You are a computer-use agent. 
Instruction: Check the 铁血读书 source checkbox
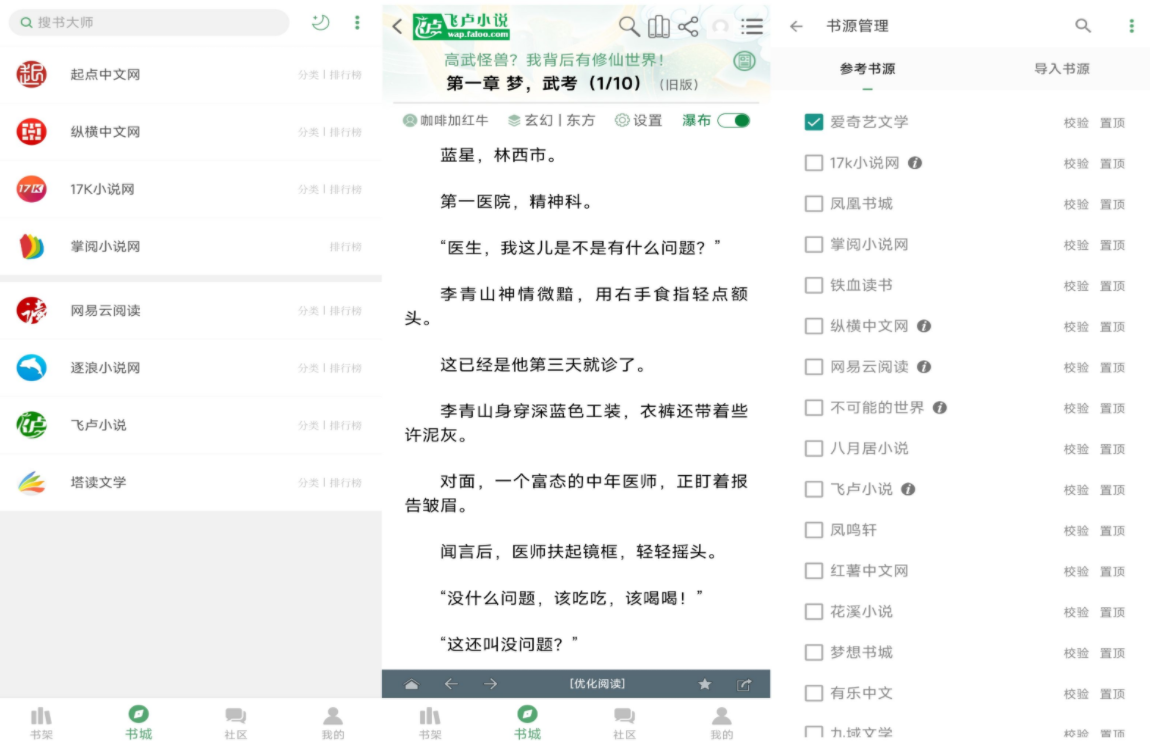click(x=813, y=285)
